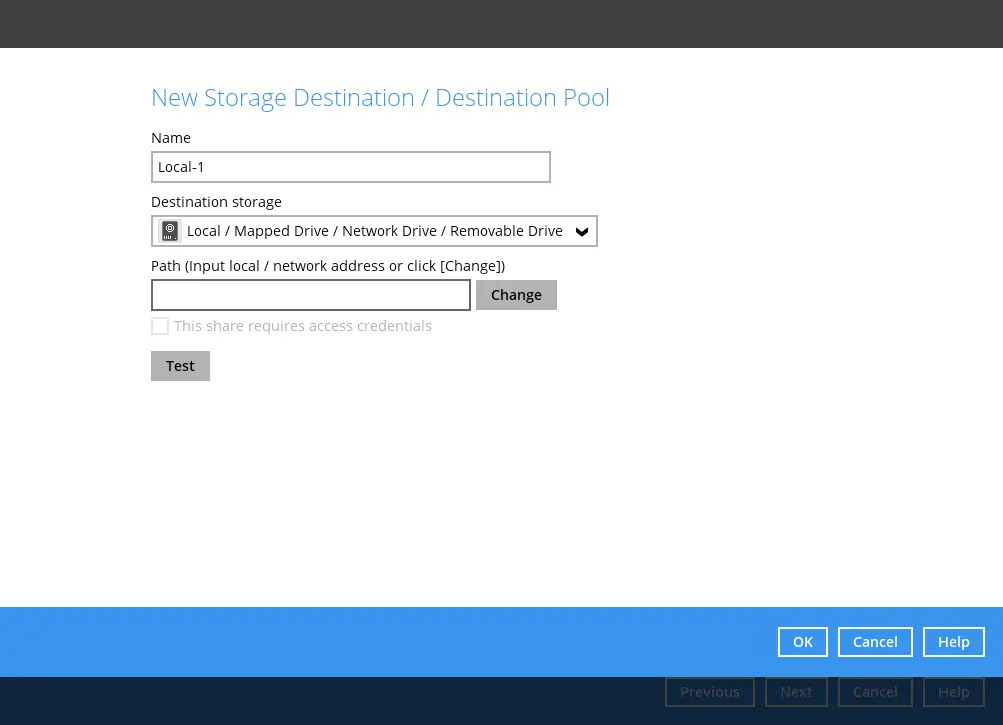Click the 'New Storage Destination / Destination Pool' heading
This screenshot has width=1003, height=725.
380,98
